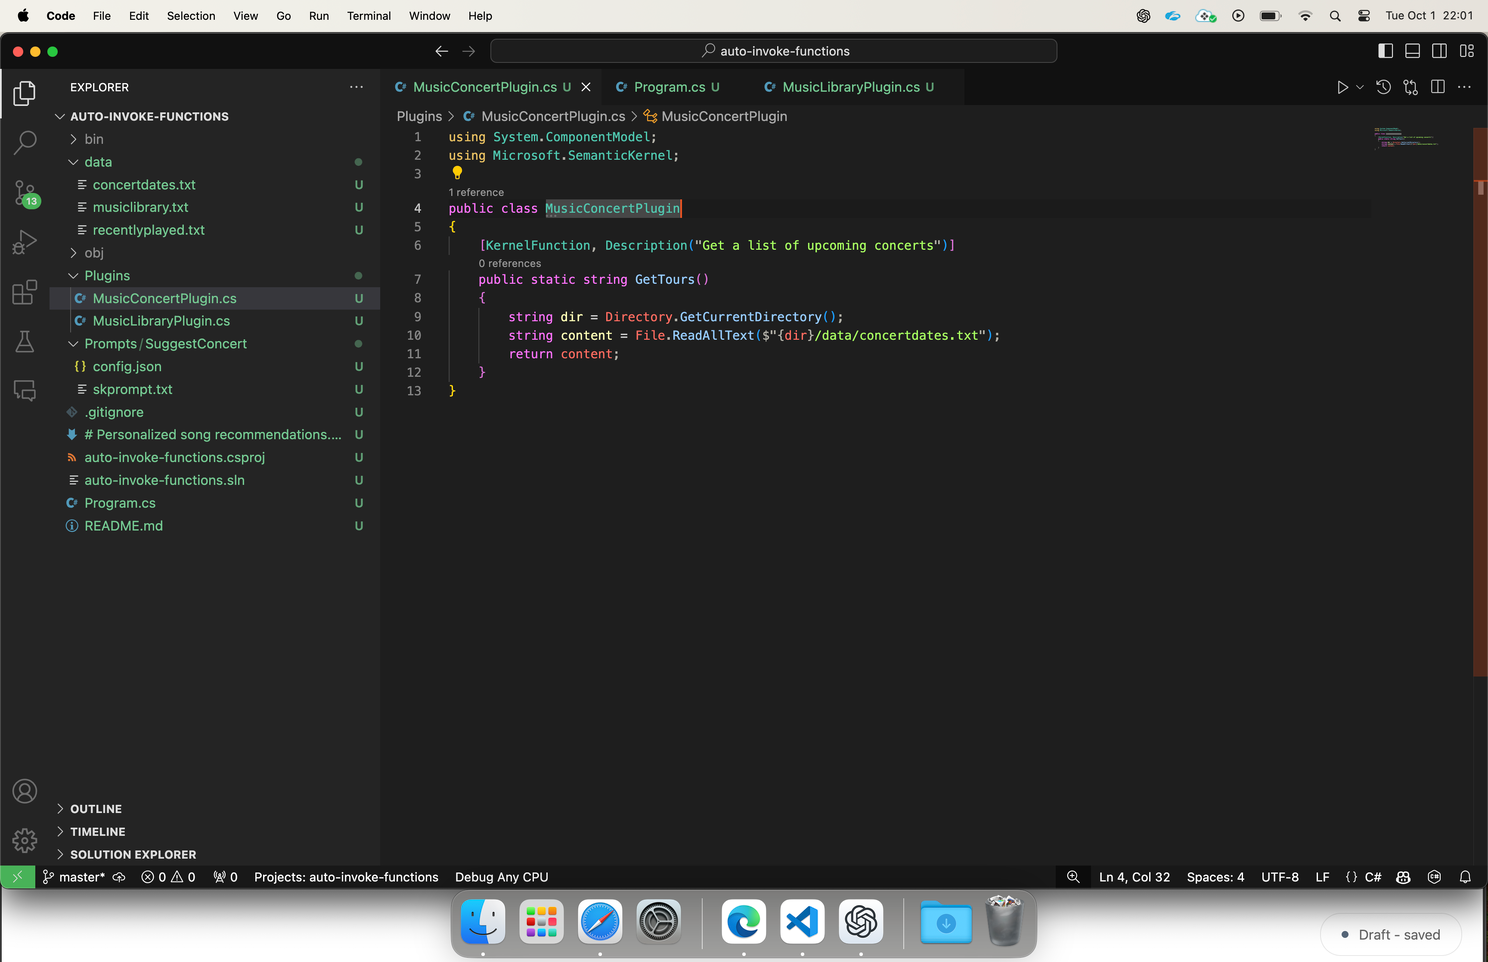Screen dimensions: 1488x962
Task: Toggle the secondary side bar layout button
Action: (x=1439, y=51)
